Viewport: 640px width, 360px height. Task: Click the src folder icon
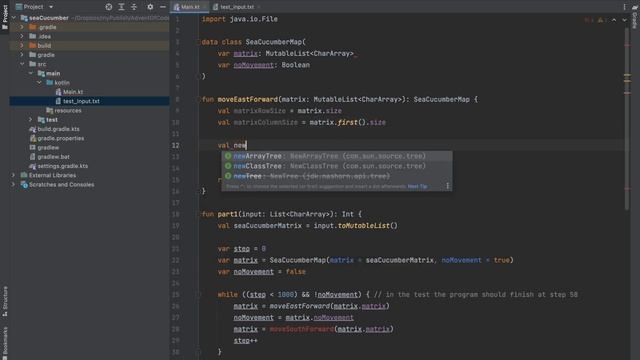[x=33, y=64]
